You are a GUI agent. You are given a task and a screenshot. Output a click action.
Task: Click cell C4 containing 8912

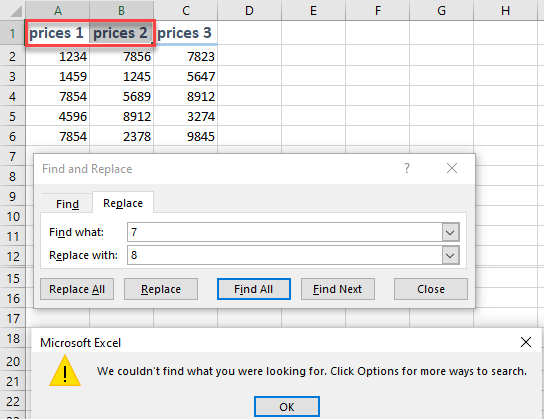[186, 96]
